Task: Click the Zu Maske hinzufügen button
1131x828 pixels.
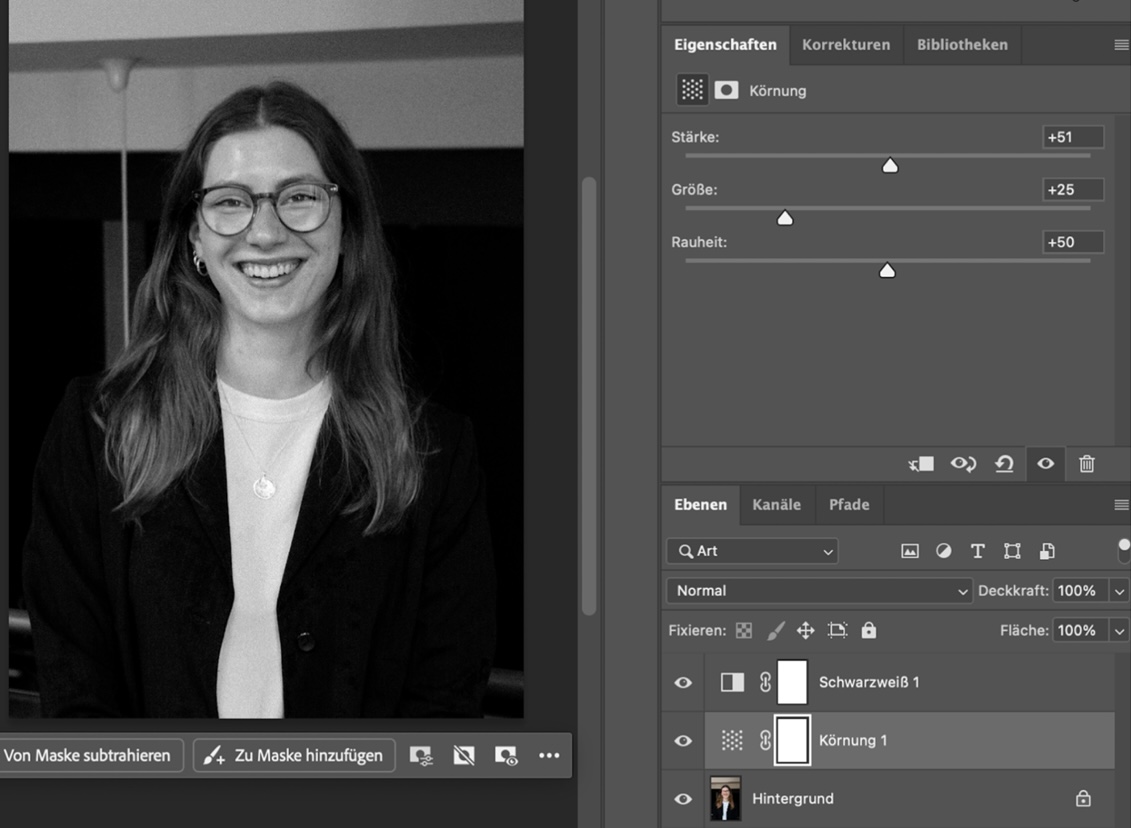Action: [293, 755]
